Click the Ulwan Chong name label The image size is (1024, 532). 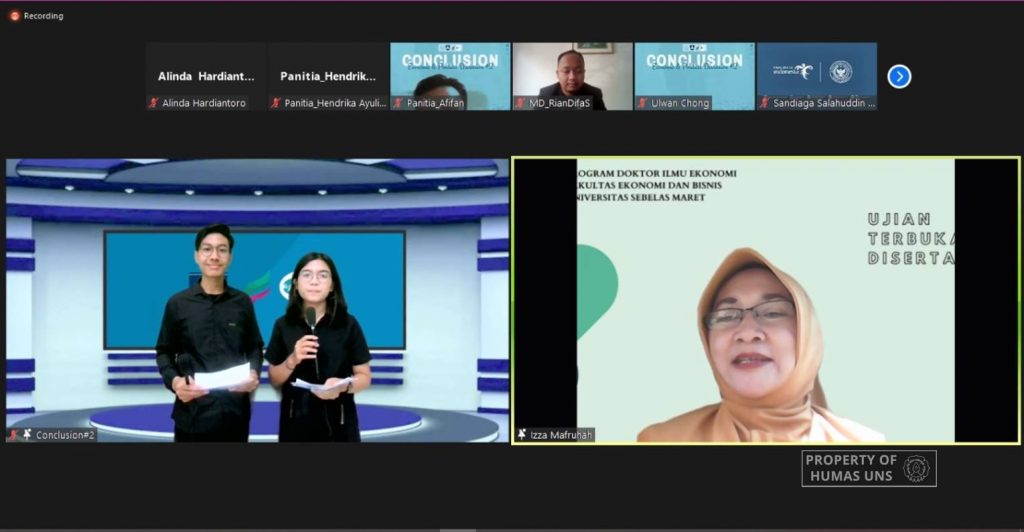click(680, 103)
